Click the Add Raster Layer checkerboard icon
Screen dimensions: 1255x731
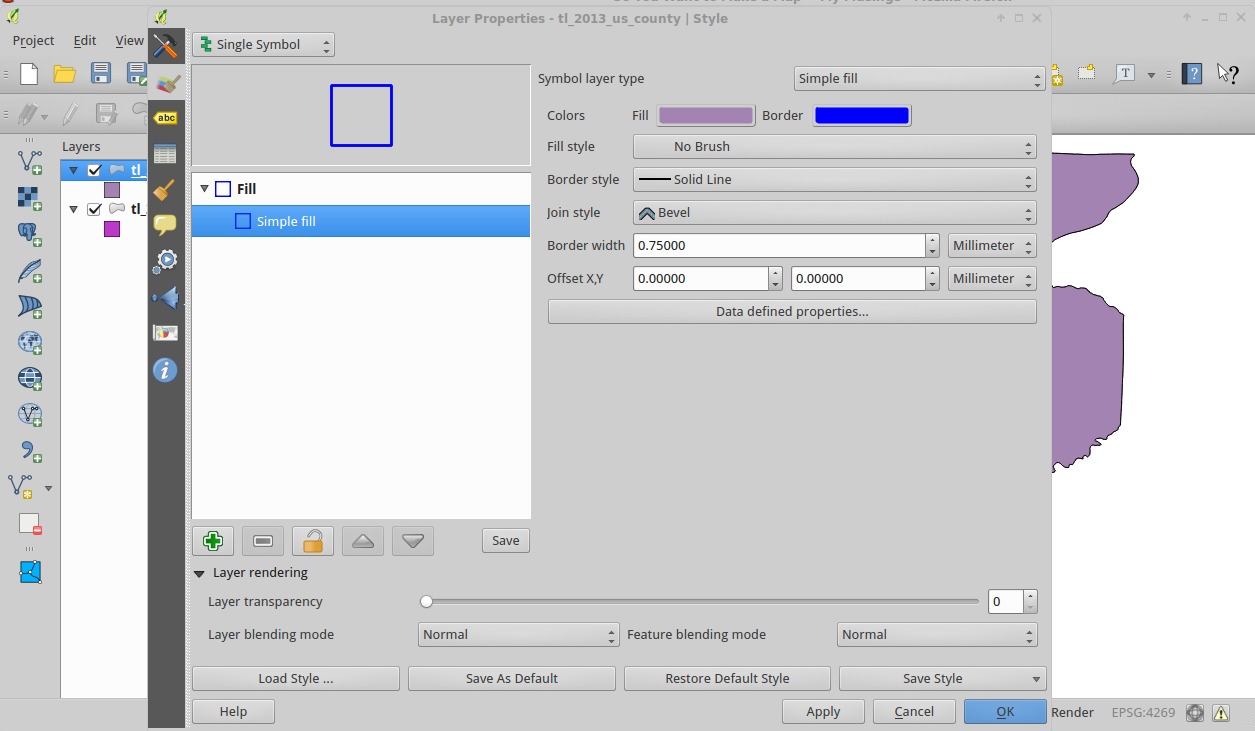tap(30, 198)
